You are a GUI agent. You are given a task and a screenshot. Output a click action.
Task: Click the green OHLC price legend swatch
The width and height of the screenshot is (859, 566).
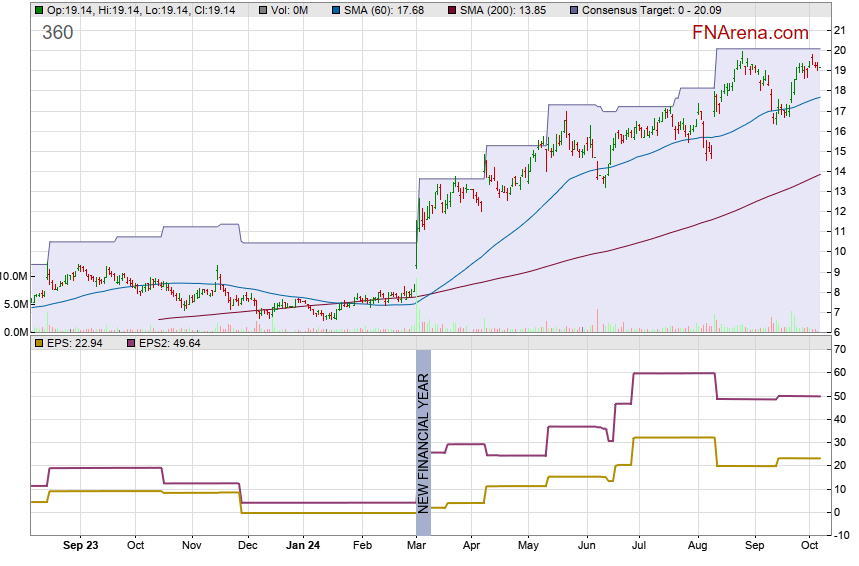38,10
